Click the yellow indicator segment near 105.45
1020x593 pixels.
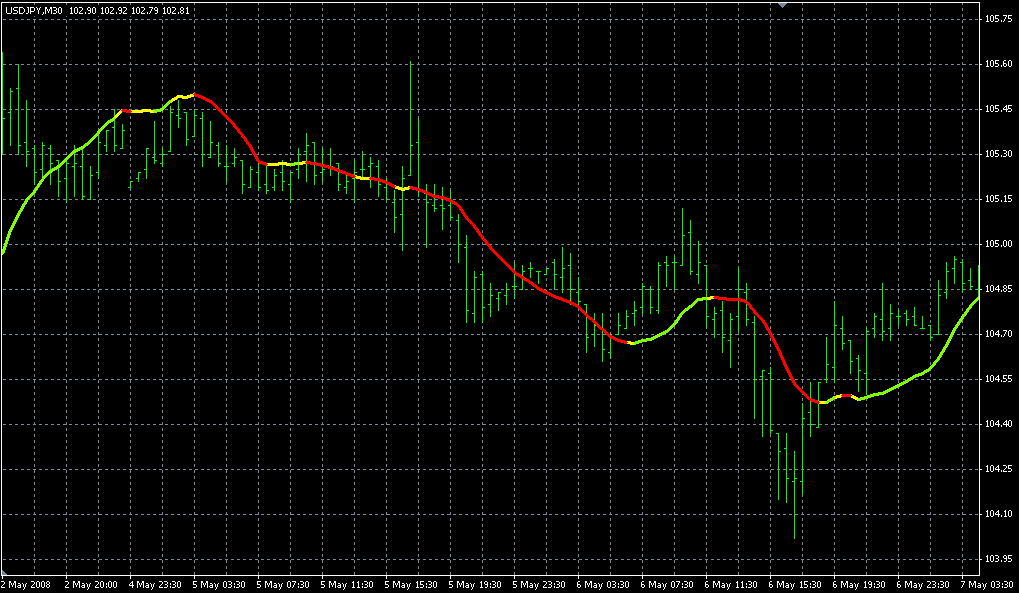point(140,111)
